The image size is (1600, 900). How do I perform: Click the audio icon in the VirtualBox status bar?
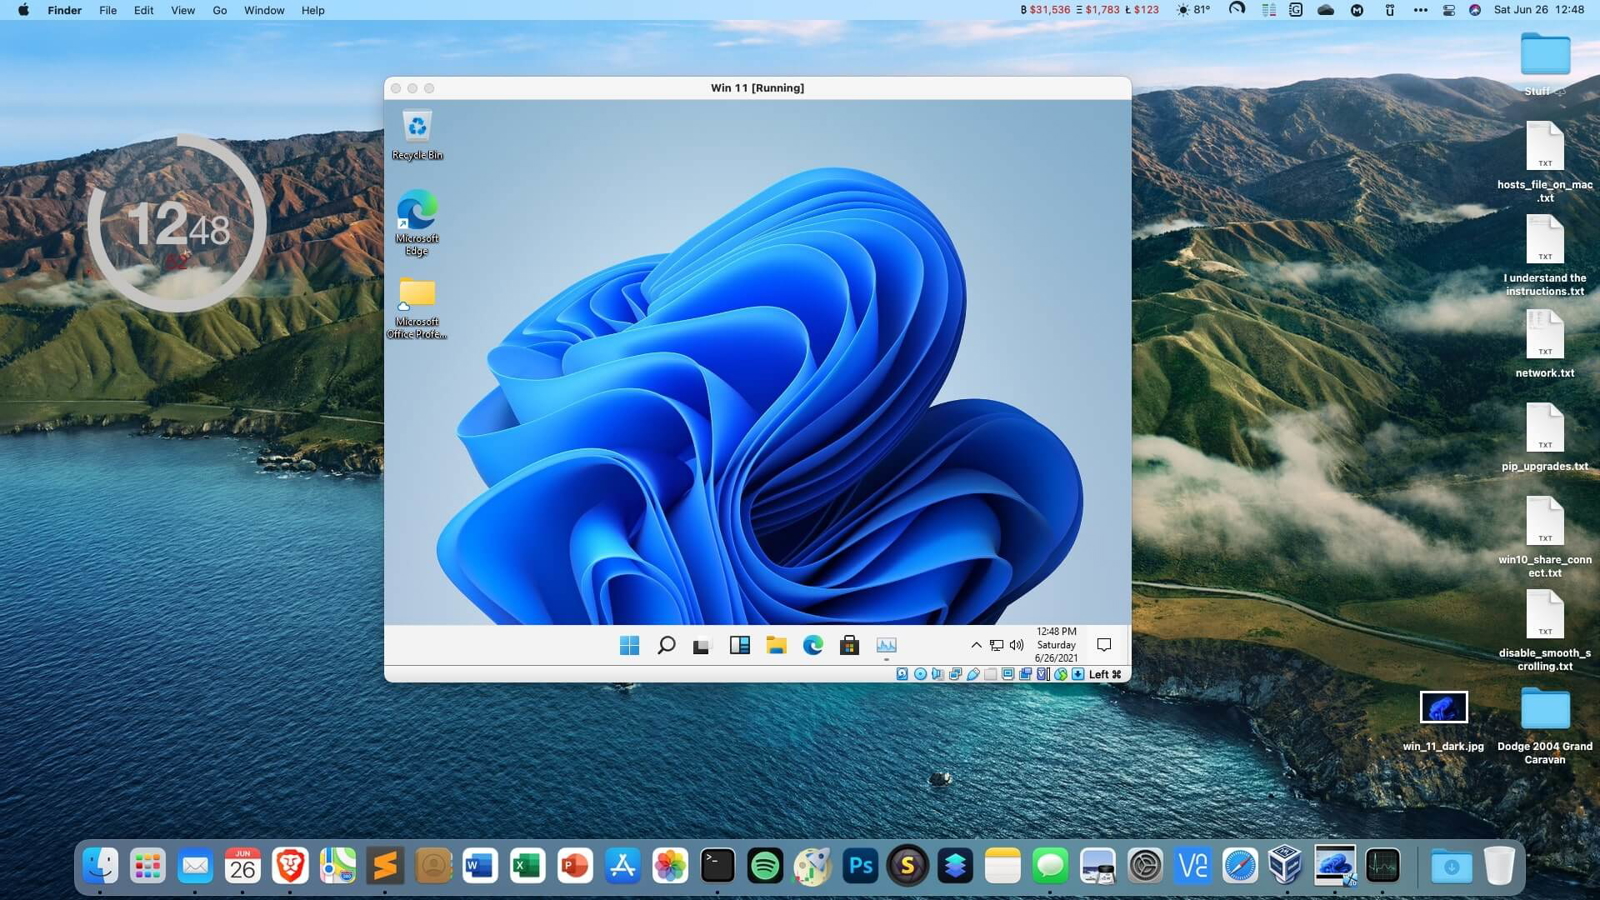937,674
